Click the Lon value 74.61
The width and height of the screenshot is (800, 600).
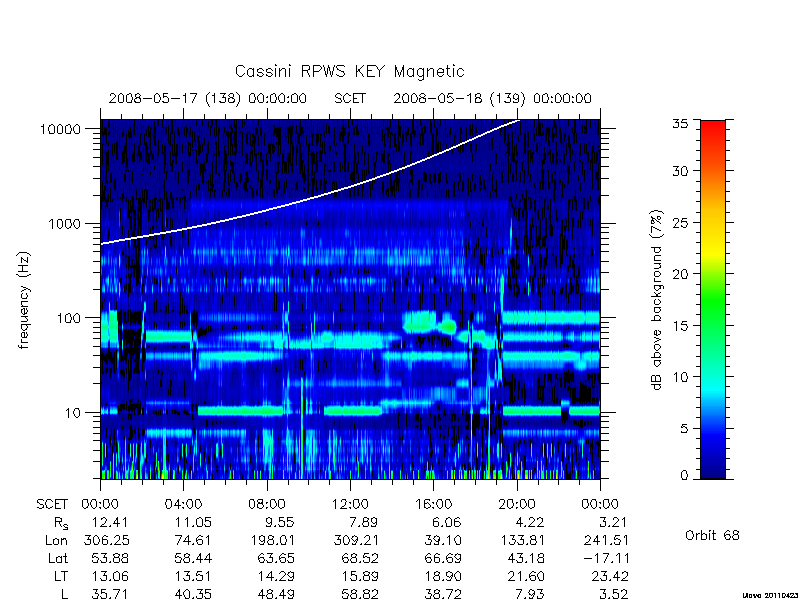coord(193,540)
